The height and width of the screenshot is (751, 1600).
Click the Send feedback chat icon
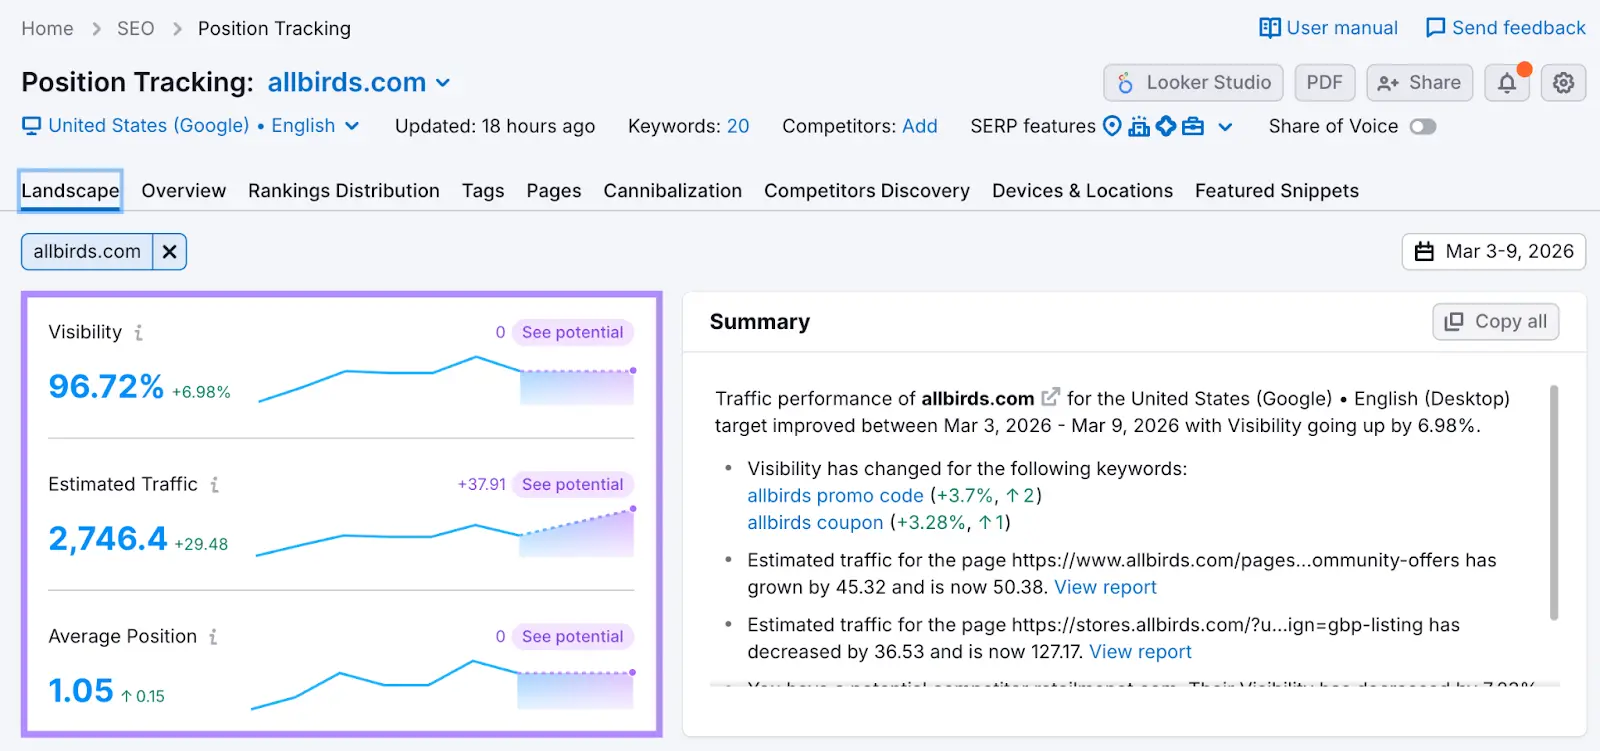point(1435,28)
